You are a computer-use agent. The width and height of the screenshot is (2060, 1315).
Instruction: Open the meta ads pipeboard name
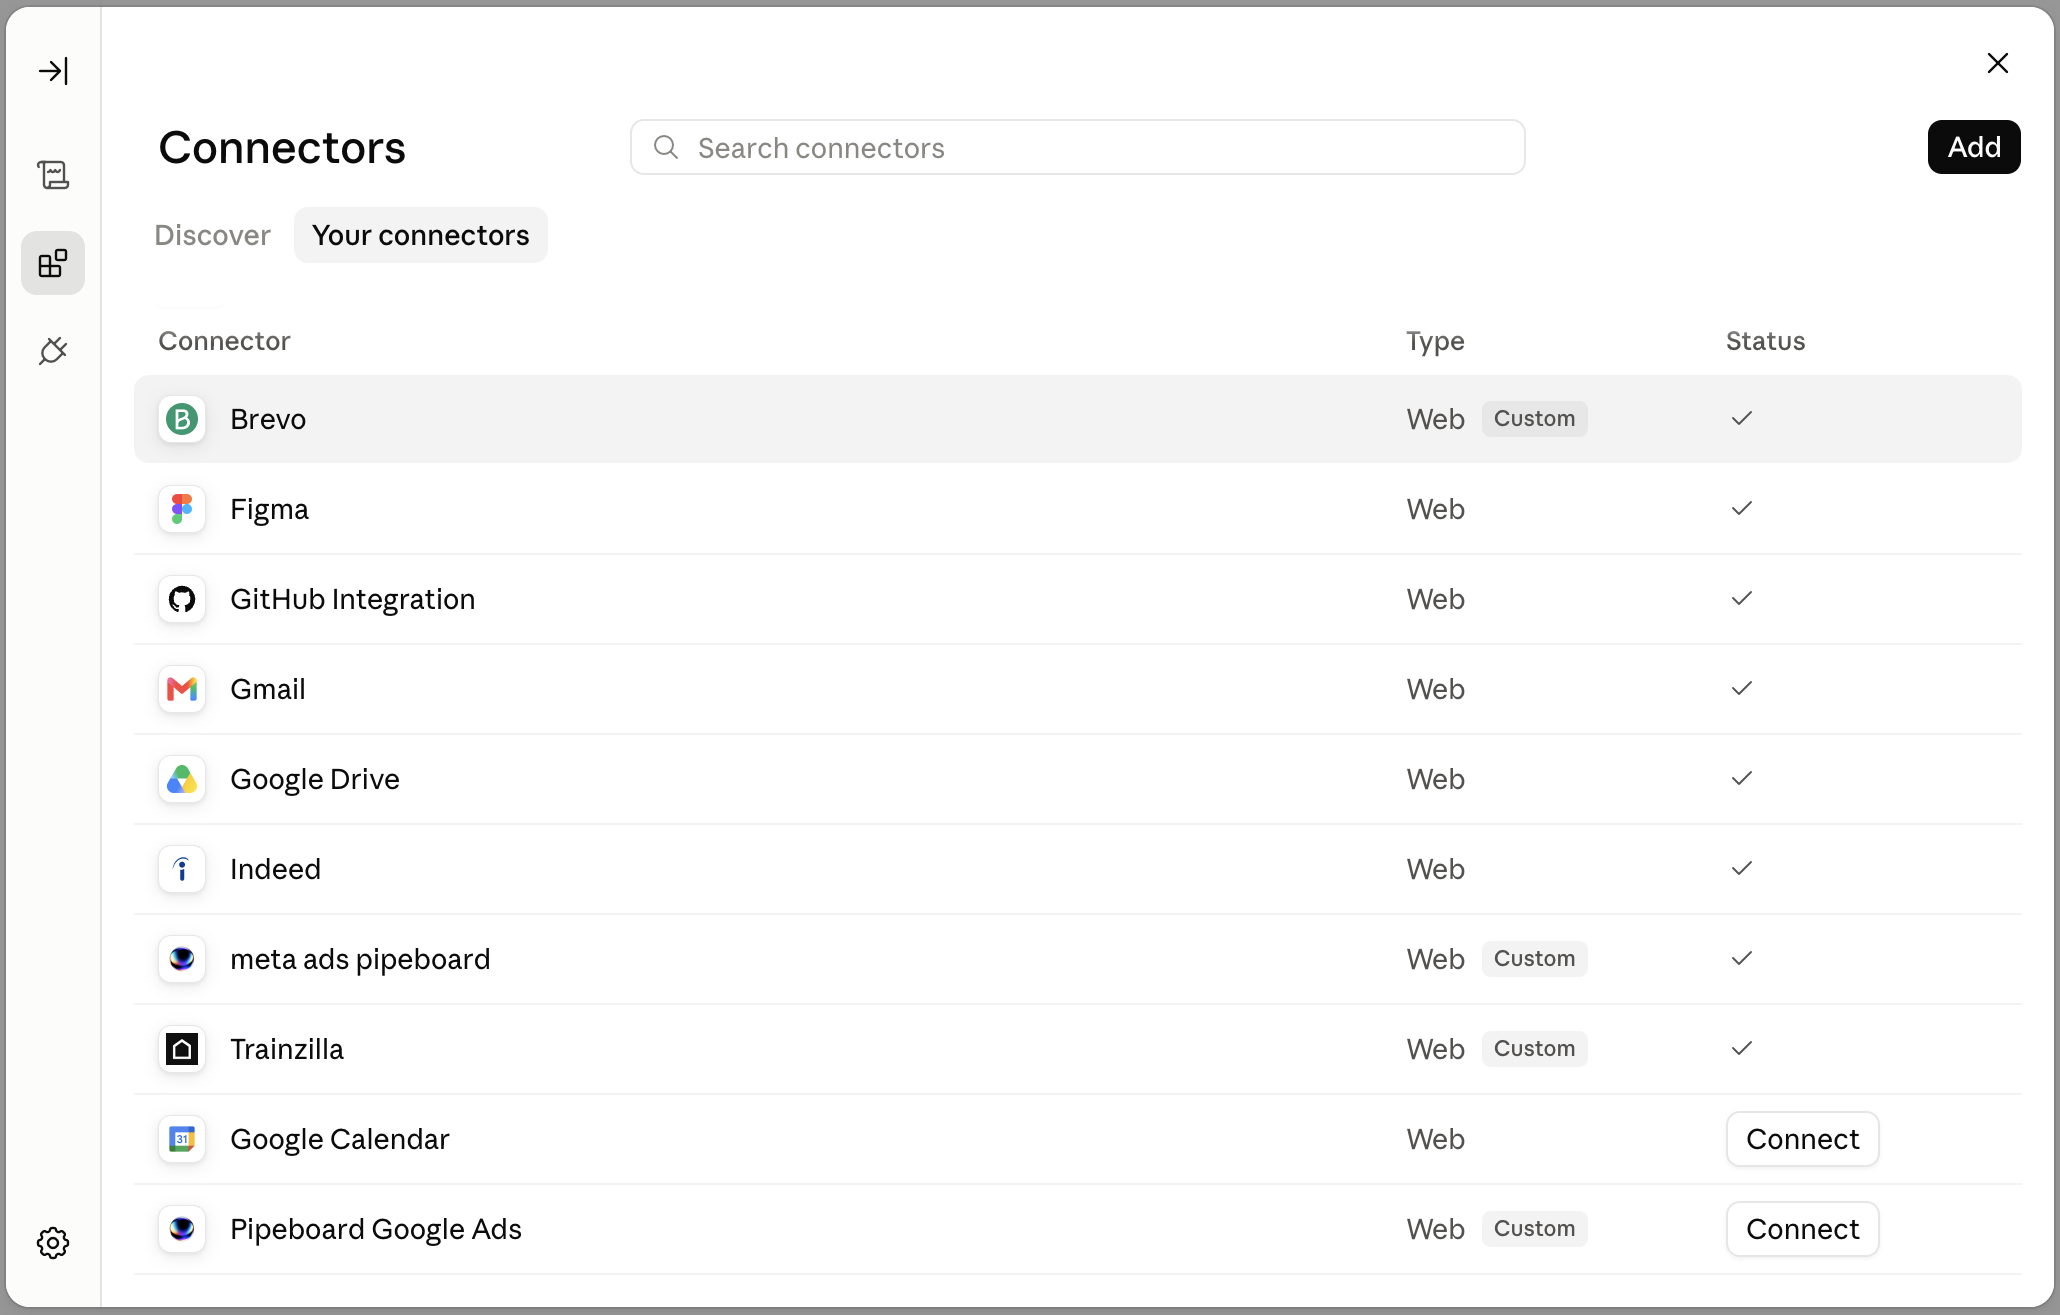point(360,960)
